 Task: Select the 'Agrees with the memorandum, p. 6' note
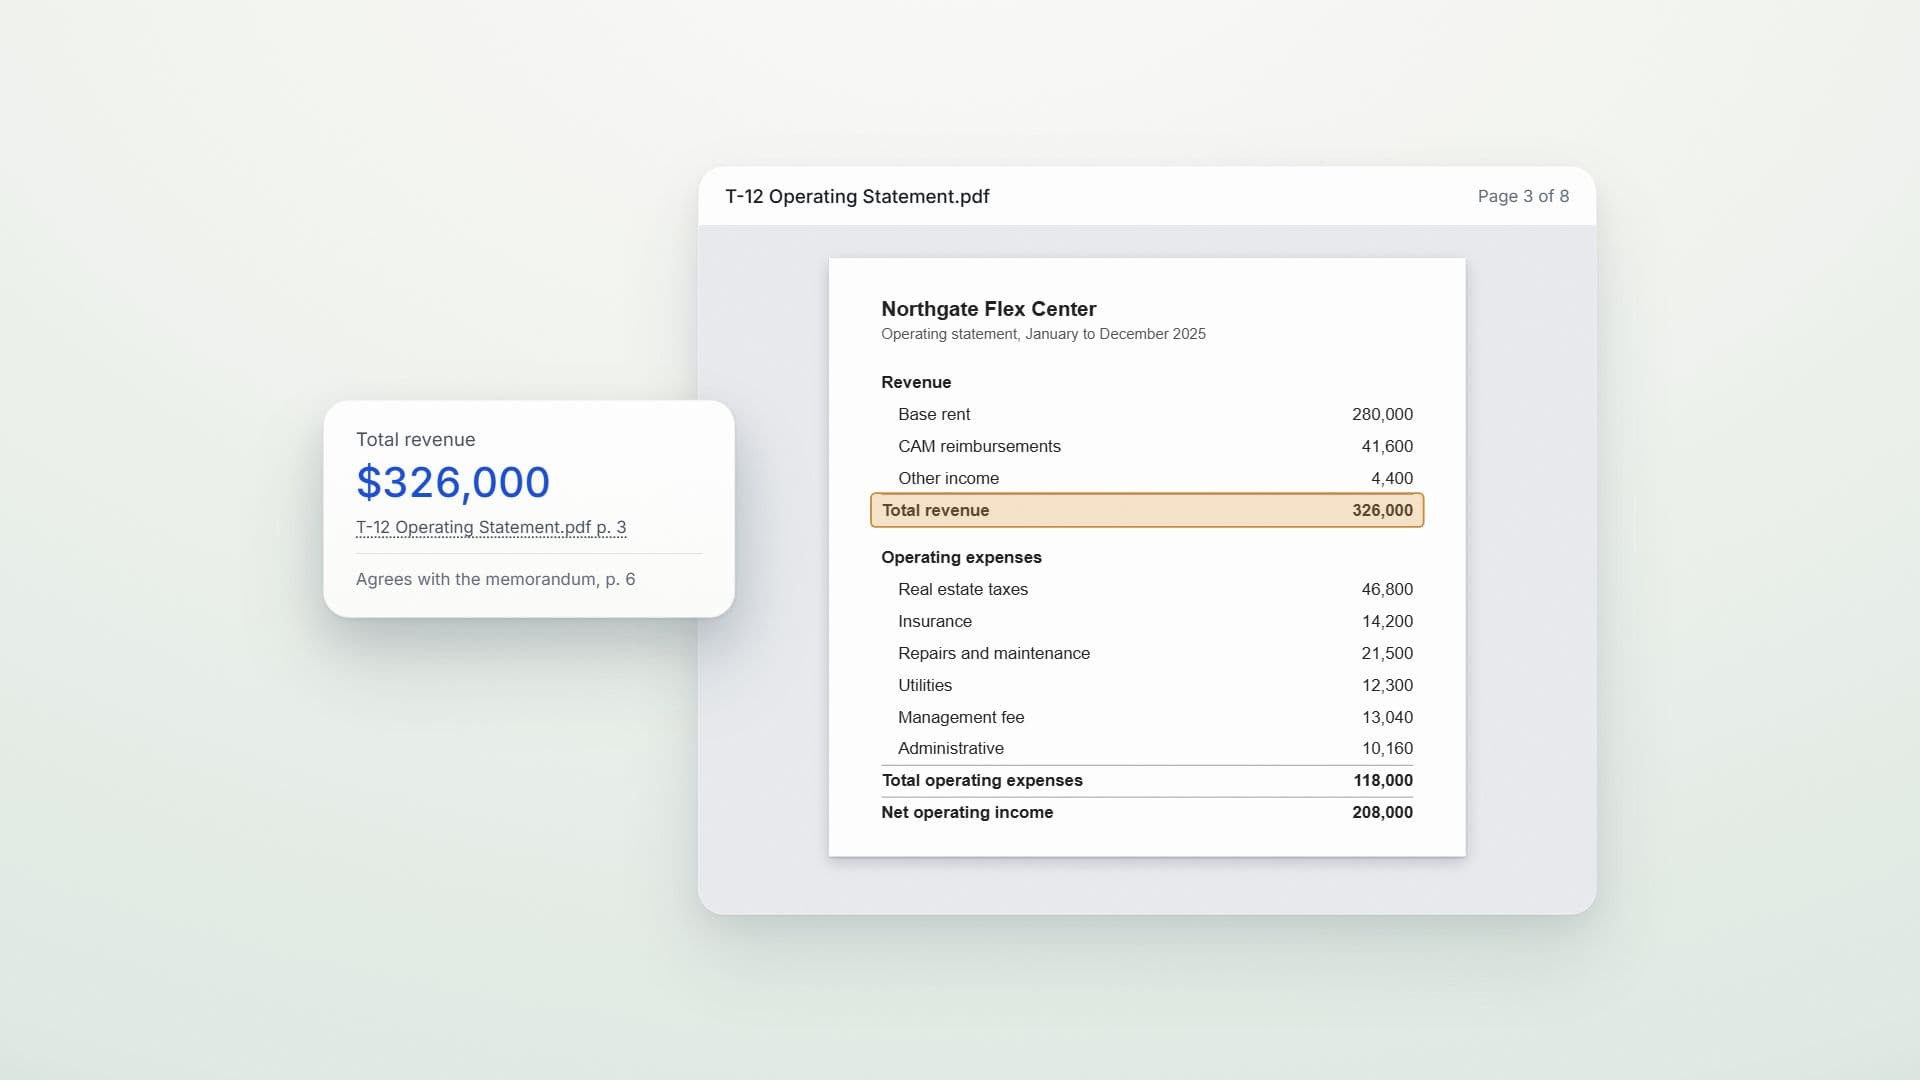(x=495, y=579)
